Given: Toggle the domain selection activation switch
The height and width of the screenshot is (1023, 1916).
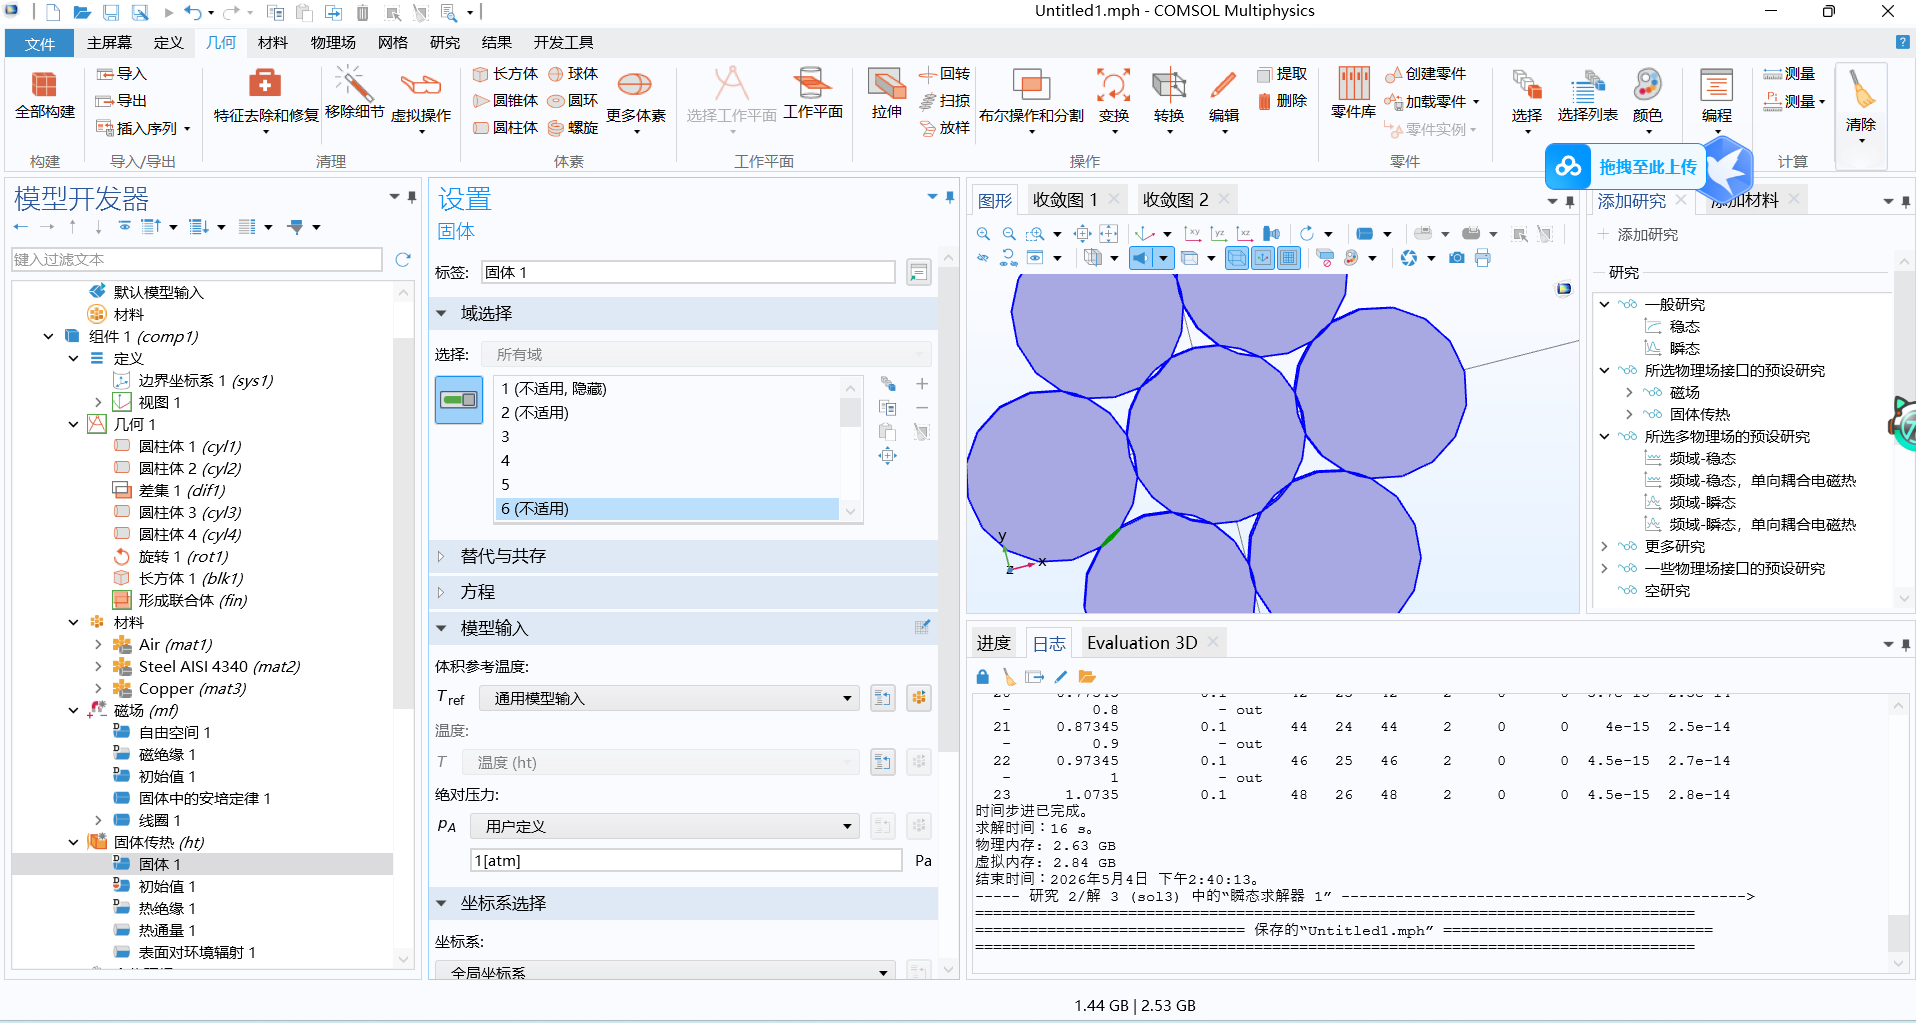Looking at the screenshot, I should coord(459,400).
